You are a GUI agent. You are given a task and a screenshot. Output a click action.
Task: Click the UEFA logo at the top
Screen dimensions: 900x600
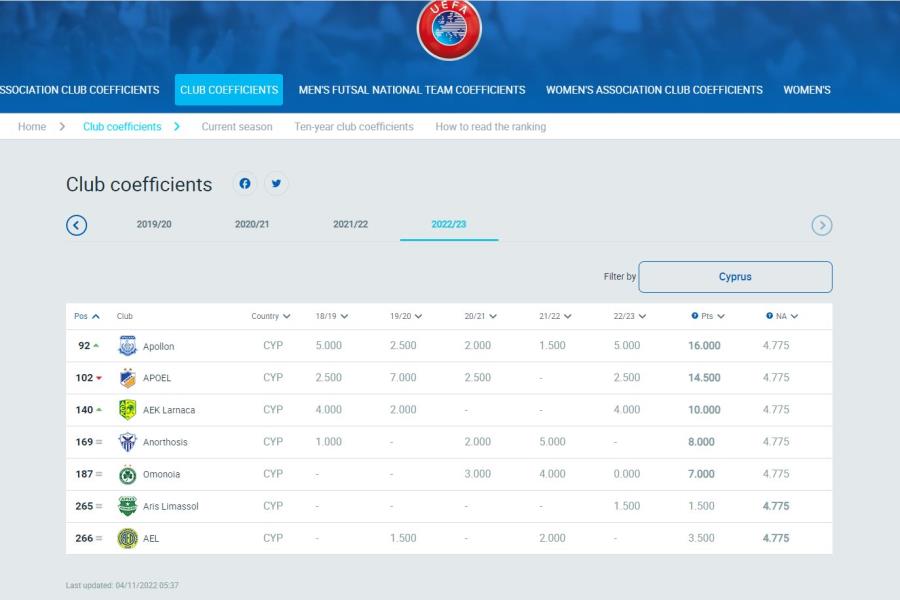[x=449, y=29]
